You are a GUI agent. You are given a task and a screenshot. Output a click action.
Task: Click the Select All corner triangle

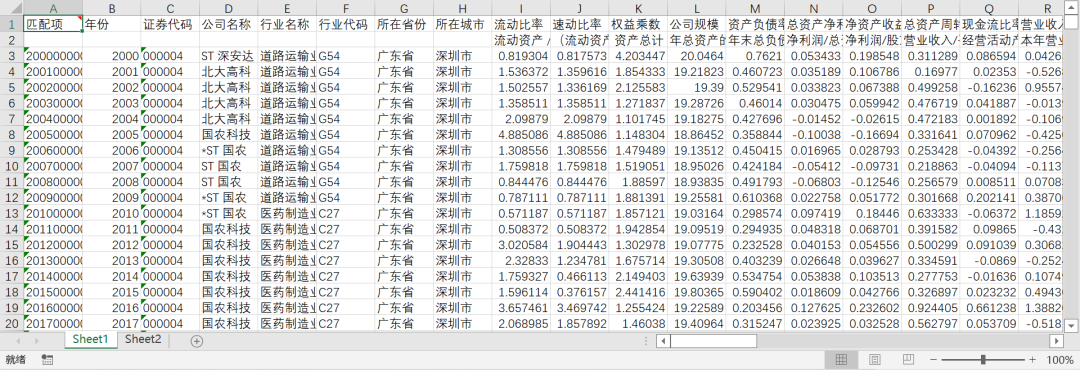pos(12,8)
